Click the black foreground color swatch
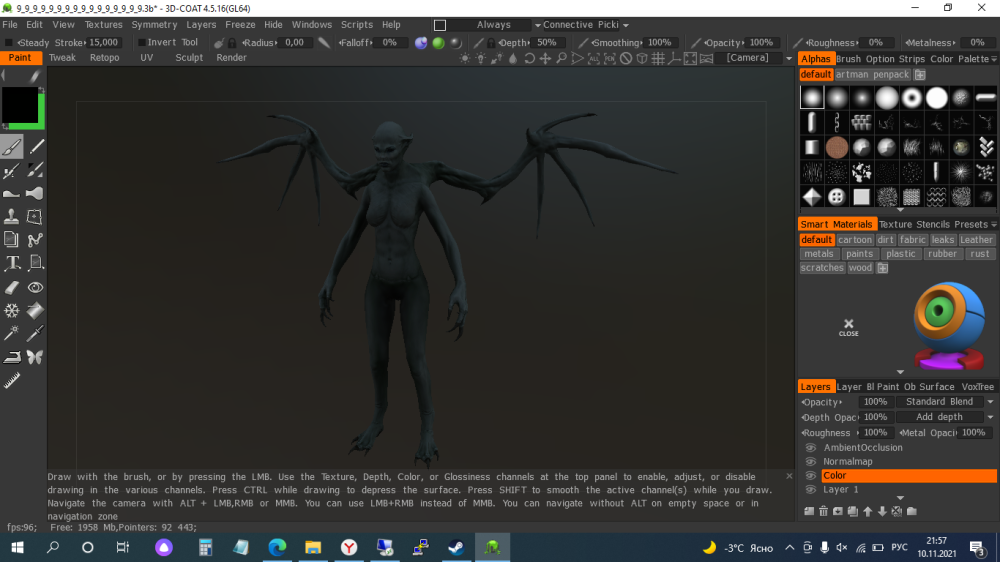The width and height of the screenshot is (1000, 562). (x=20, y=105)
